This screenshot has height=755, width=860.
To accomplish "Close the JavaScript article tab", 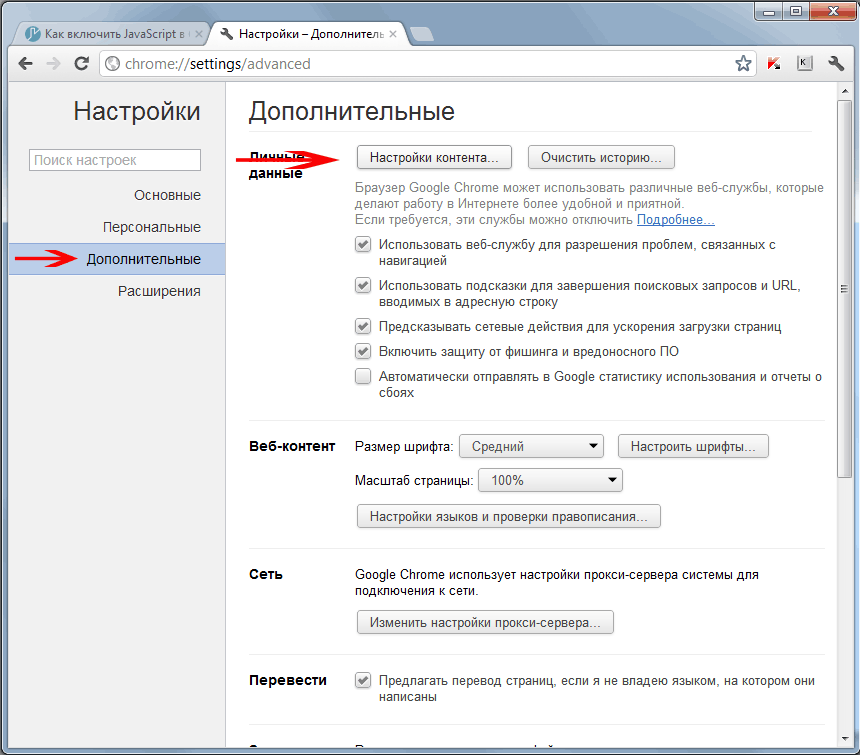I will pos(199,34).
